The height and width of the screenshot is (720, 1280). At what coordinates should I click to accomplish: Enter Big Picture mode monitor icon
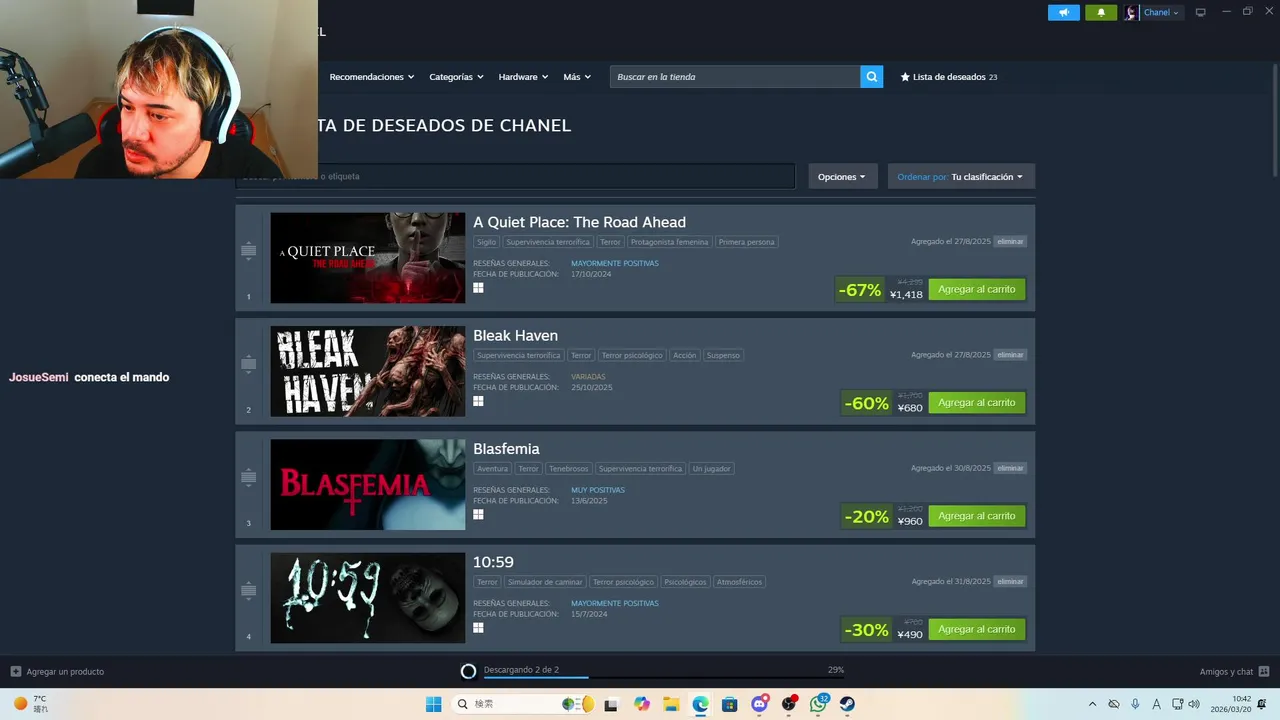click(x=1200, y=12)
